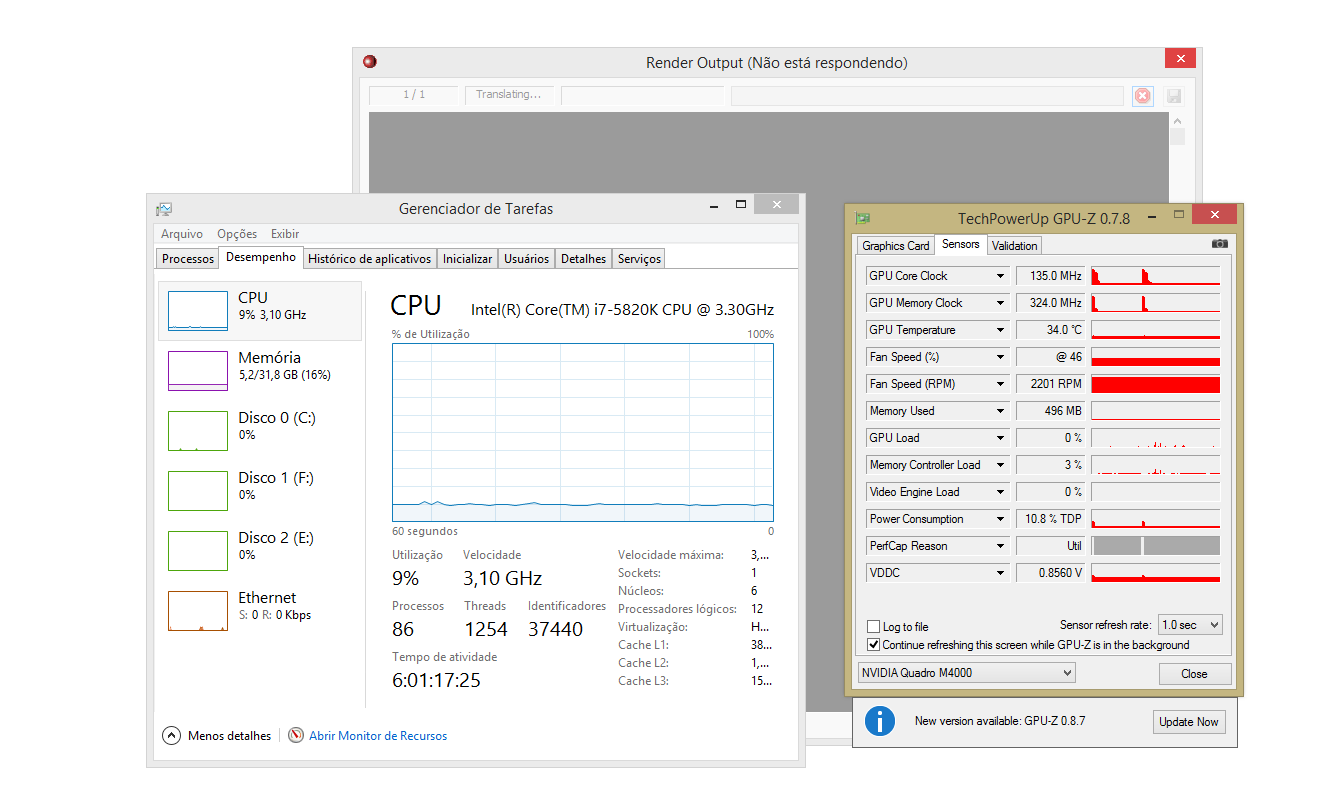Open the Memory Used sensor dropdown
This screenshot has width=1319, height=799.
(x=1000, y=411)
